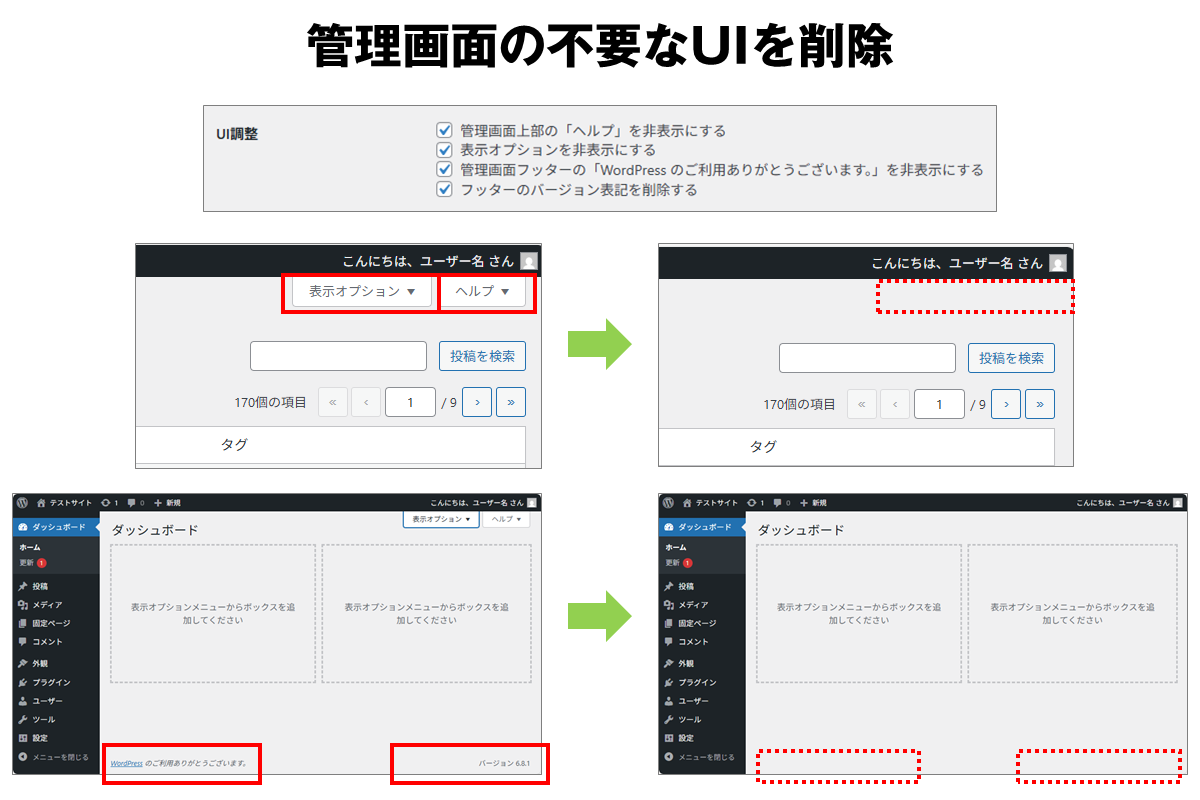Select ダッシュボード menu in the left dashboard sidebar
The image size is (1200, 800).
point(56,526)
